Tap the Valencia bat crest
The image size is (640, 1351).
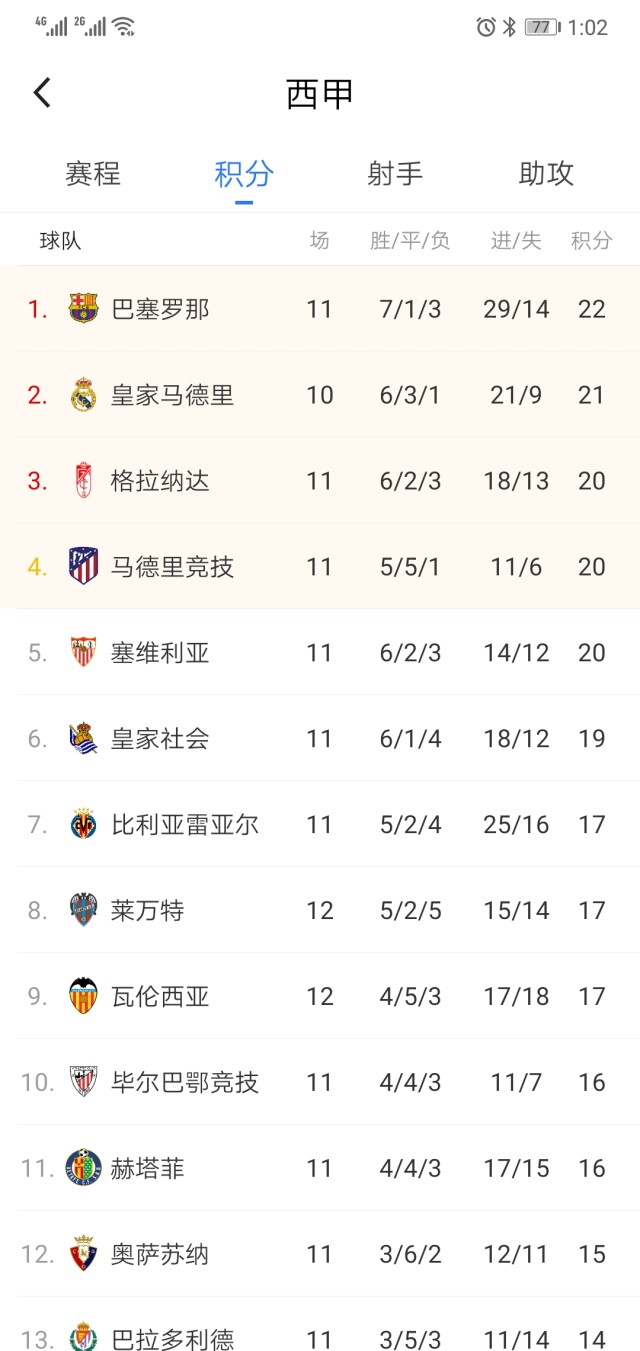(83, 997)
